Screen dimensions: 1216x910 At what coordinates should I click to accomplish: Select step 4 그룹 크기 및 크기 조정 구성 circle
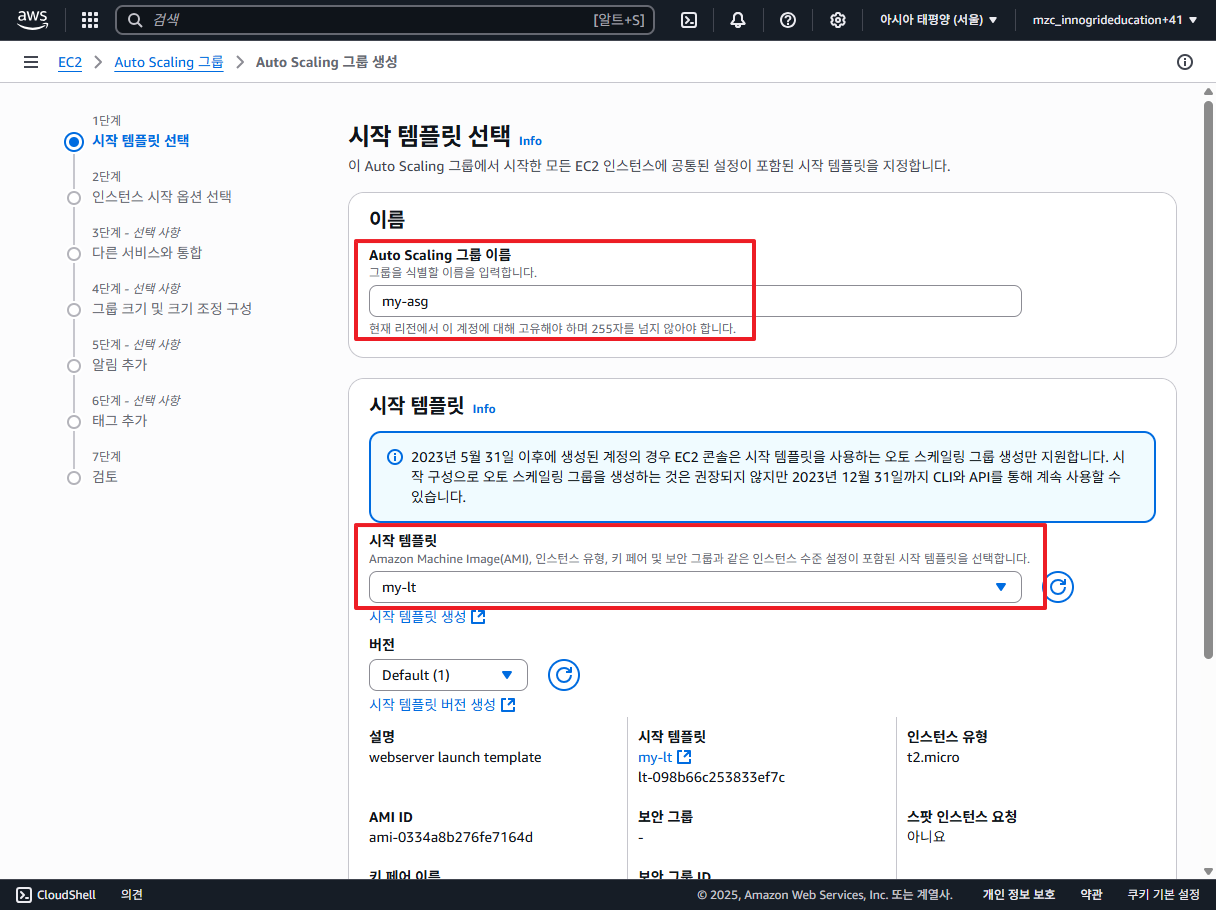[73, 310]
